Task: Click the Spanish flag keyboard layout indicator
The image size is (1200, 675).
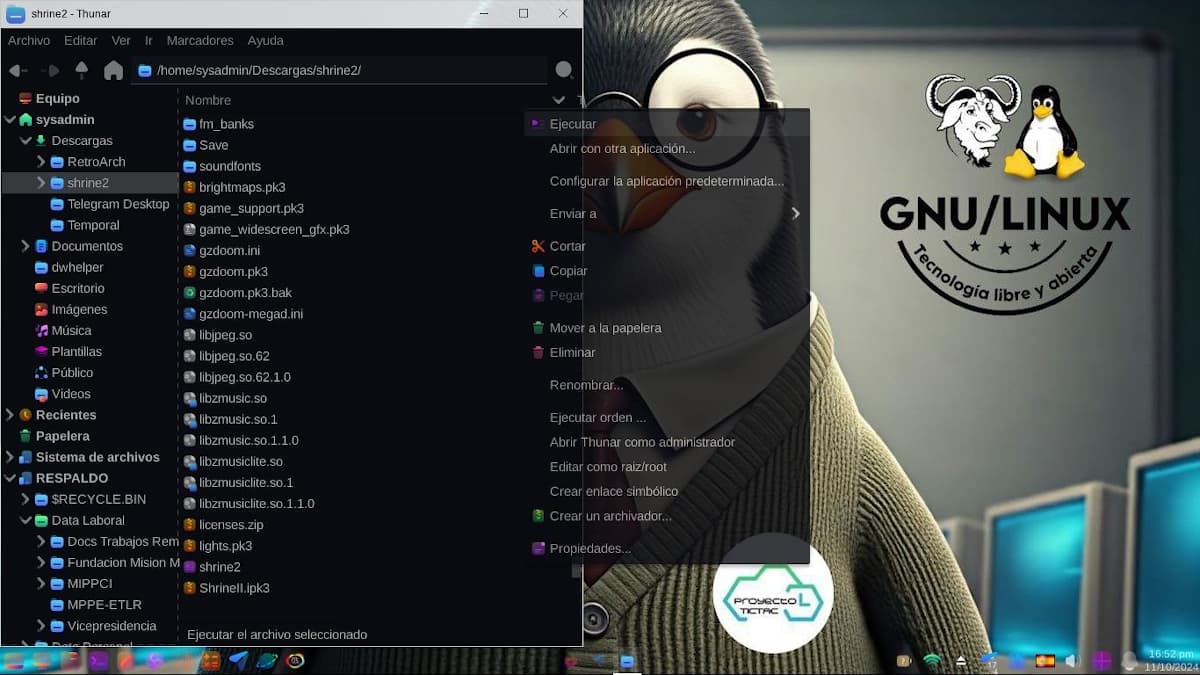Action: (1045, 661)
